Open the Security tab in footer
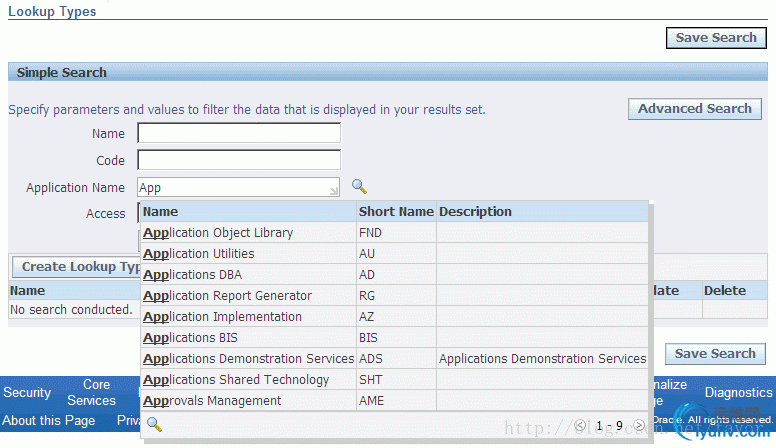This screenshot has height=448, width=776. 27,393
